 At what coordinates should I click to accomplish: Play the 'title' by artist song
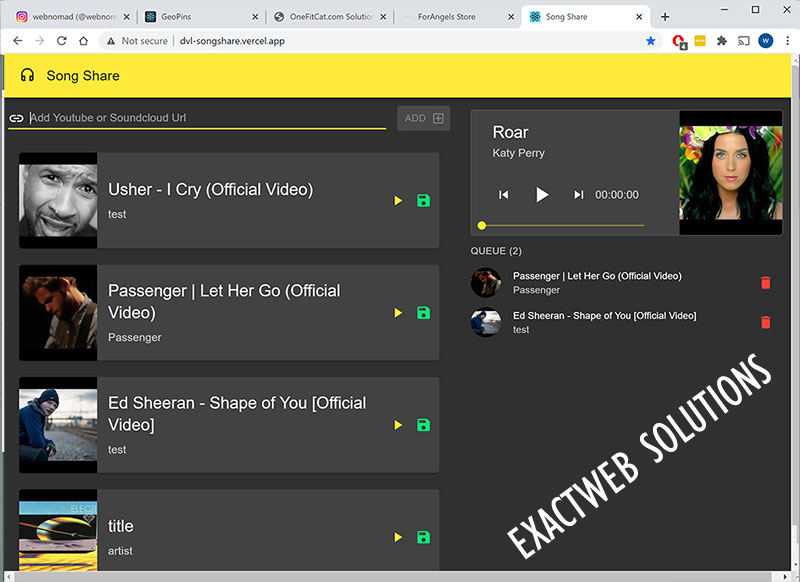click(x=398, y=537)
